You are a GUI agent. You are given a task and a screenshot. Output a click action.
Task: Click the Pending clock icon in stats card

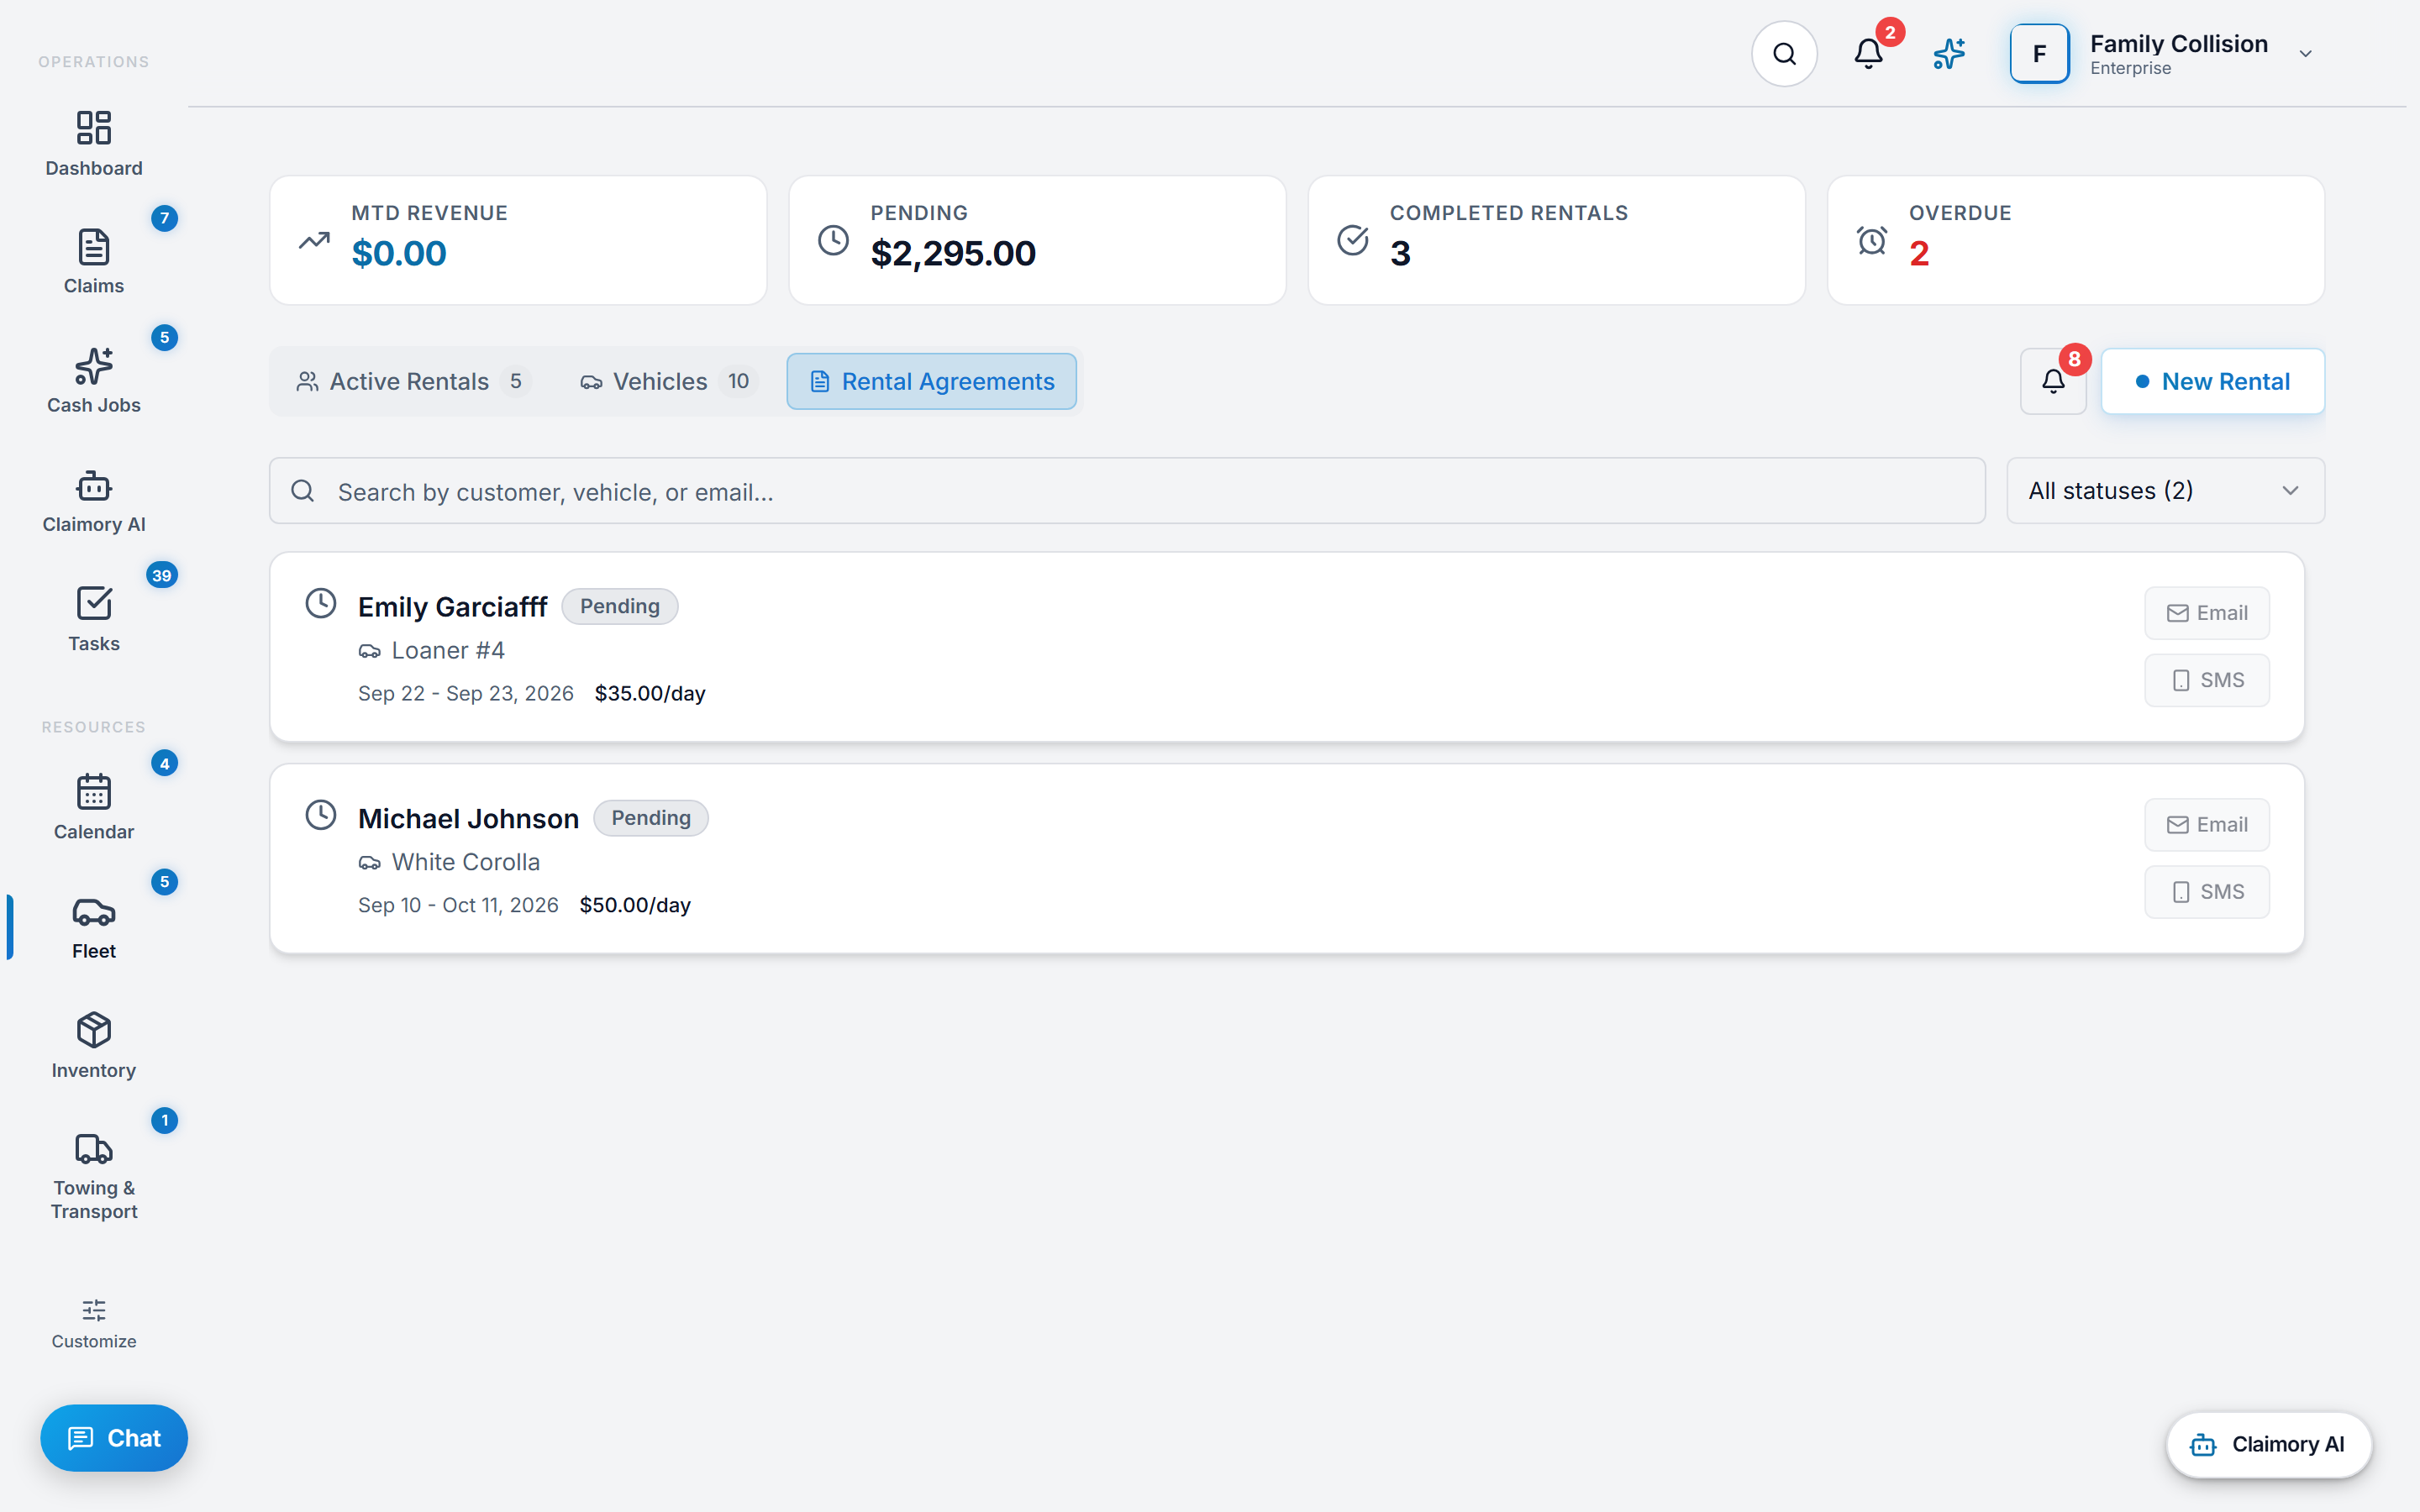(x=833, y=240)
